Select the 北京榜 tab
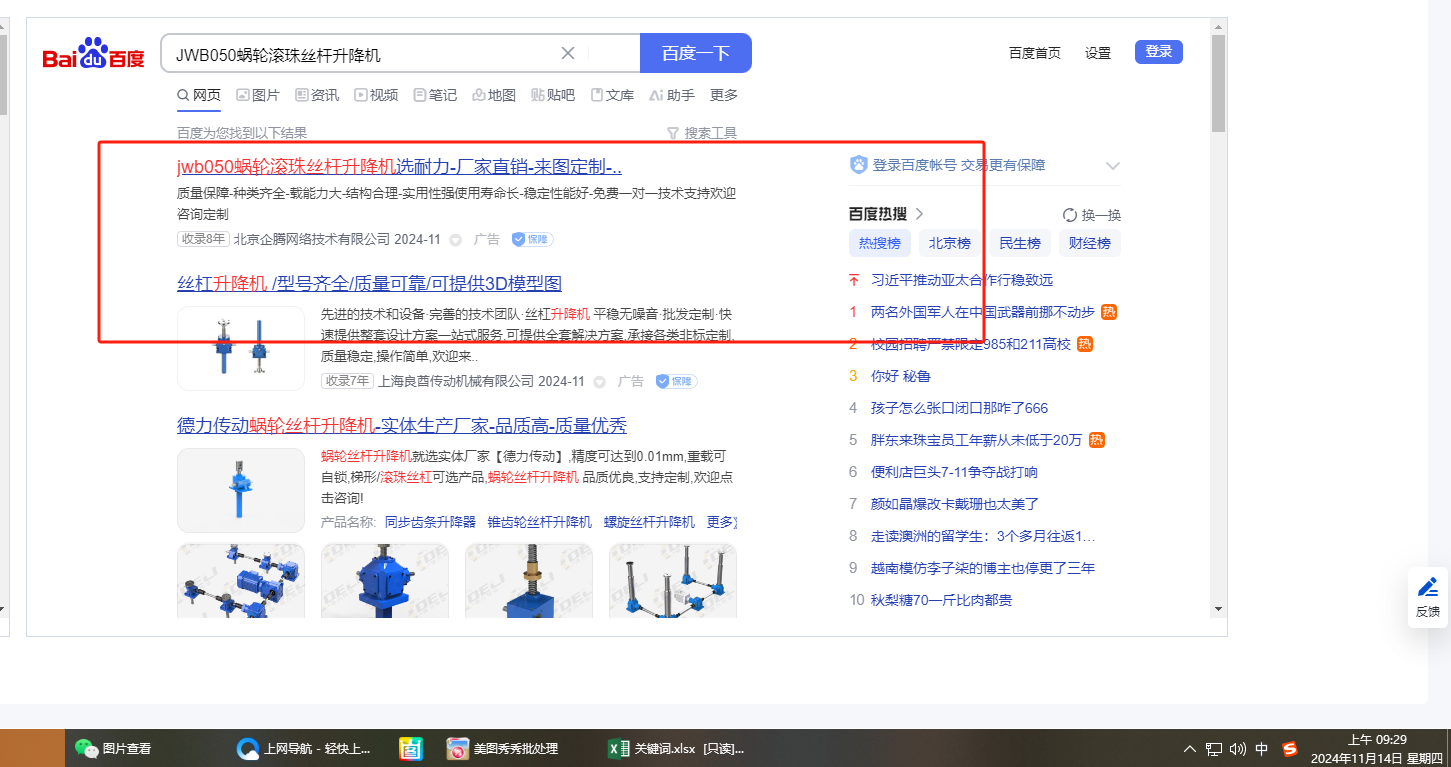This screenshot has width=1451, height=767. click(950, 243)
